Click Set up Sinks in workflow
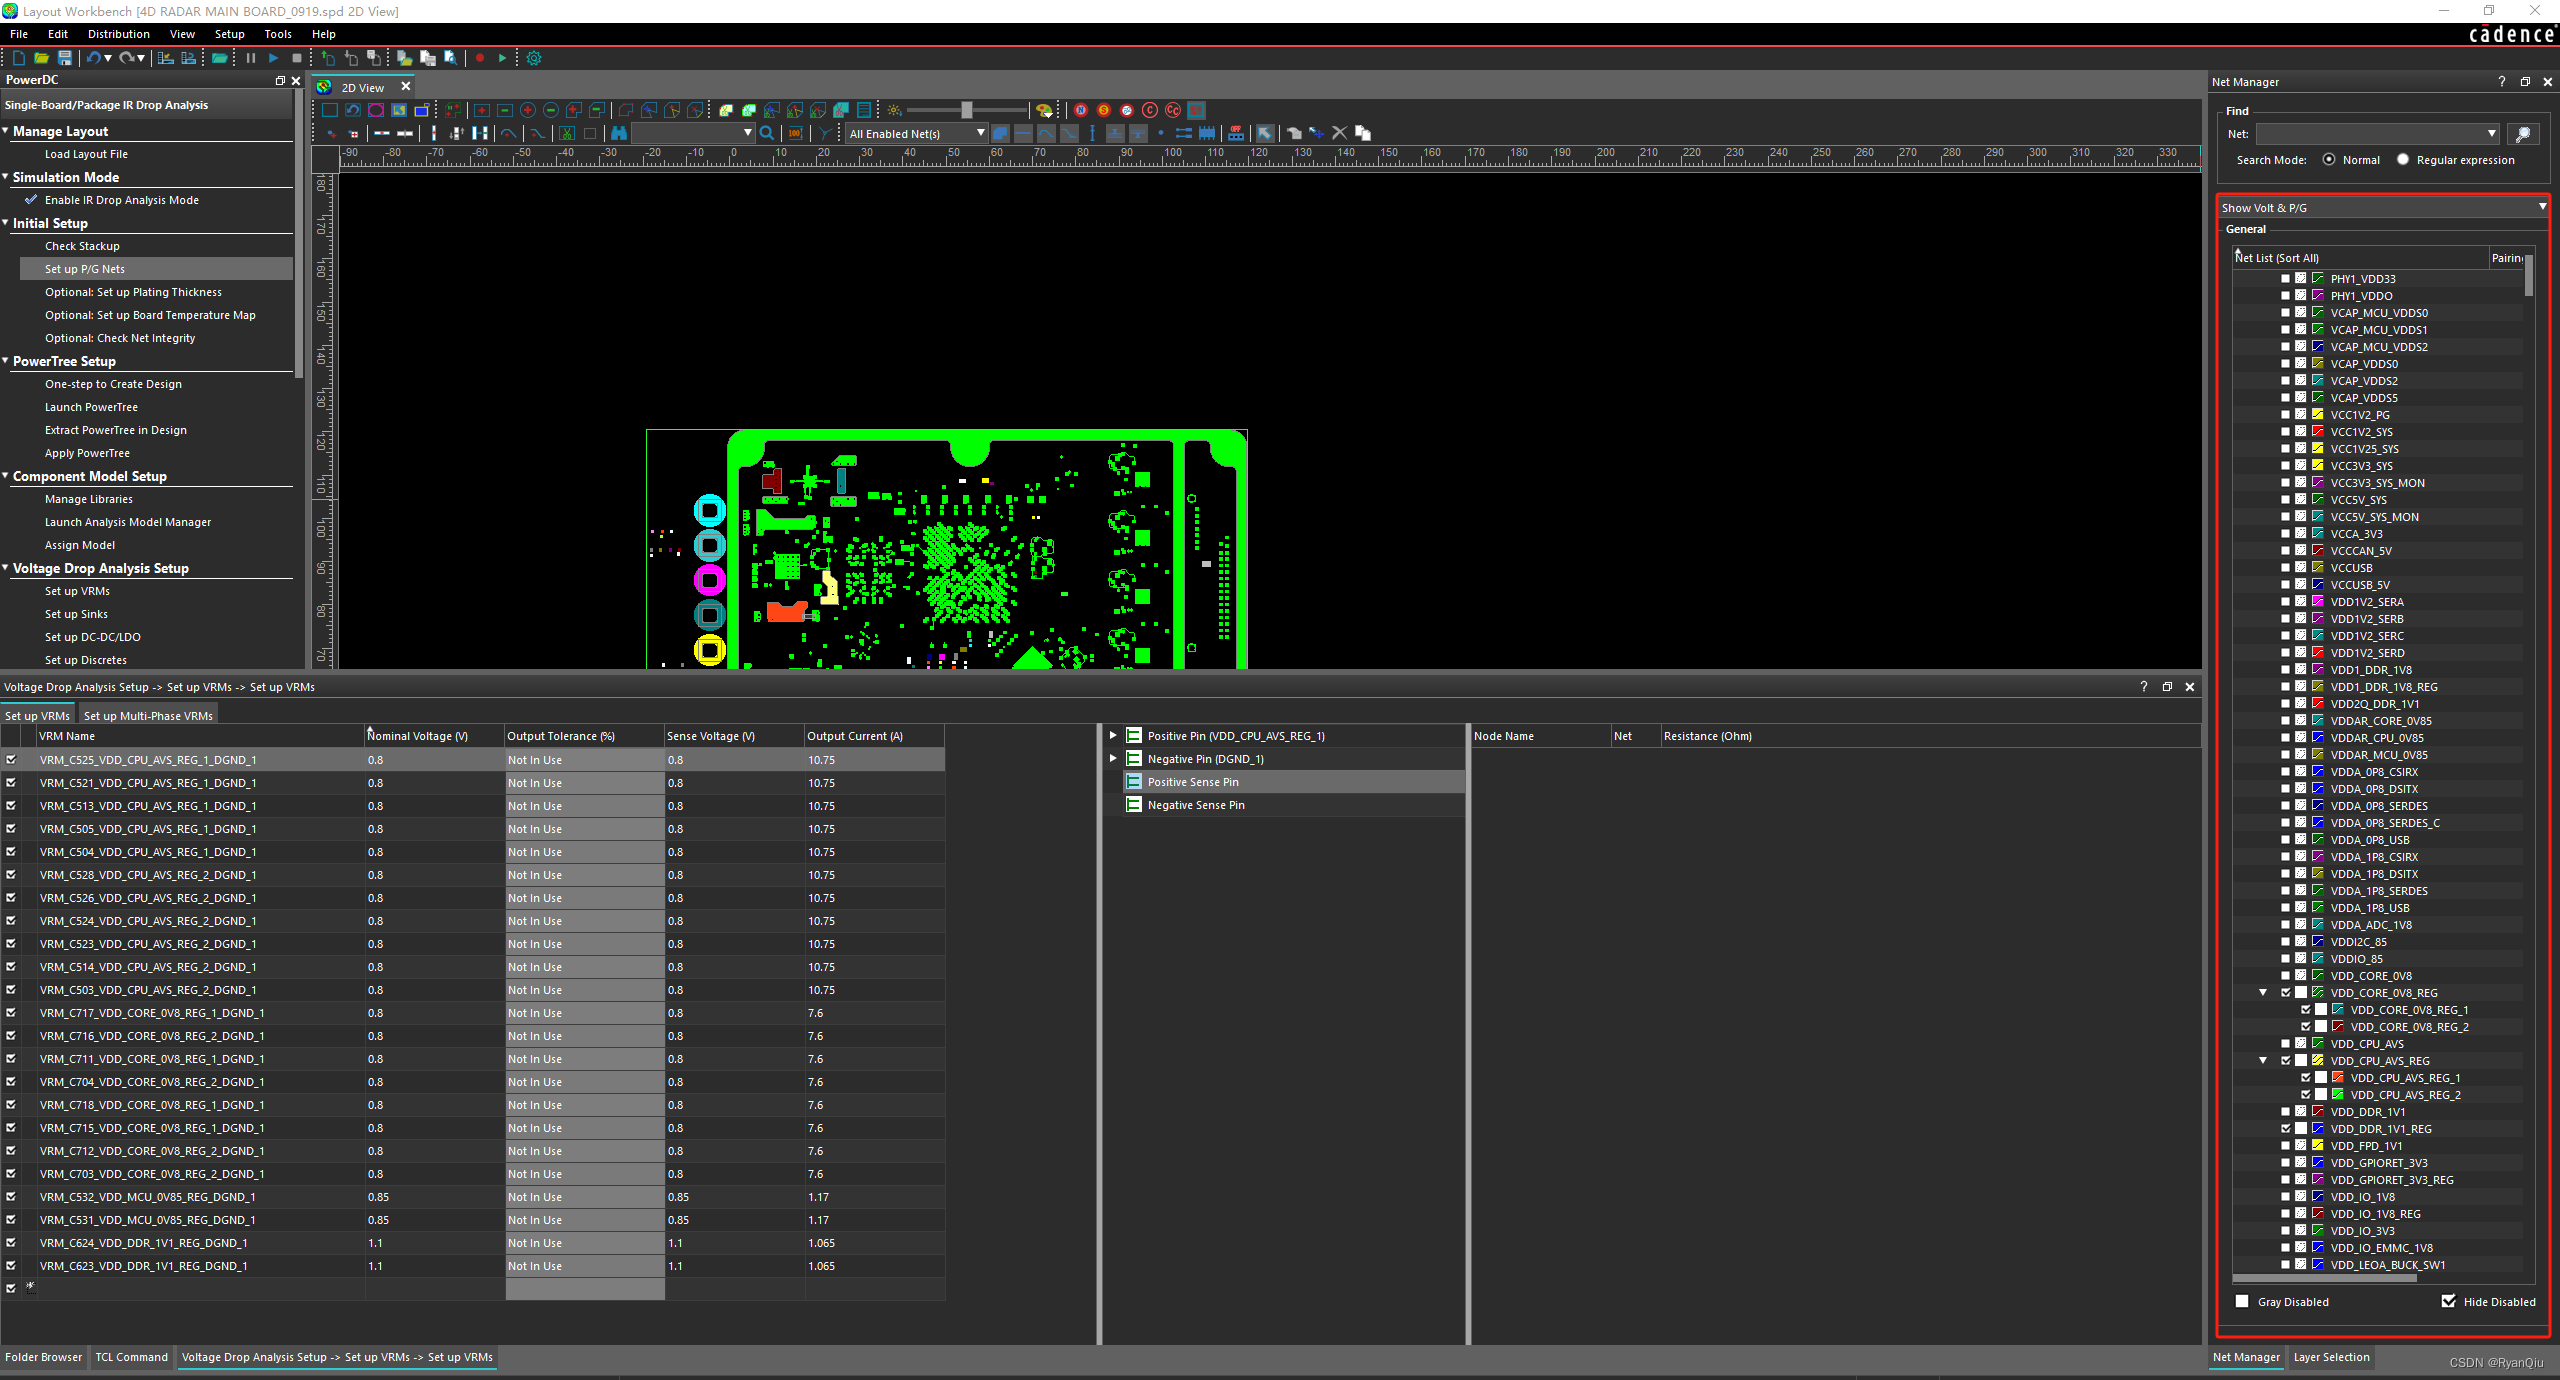2560x1380 pixels. (x=76, y=614)
